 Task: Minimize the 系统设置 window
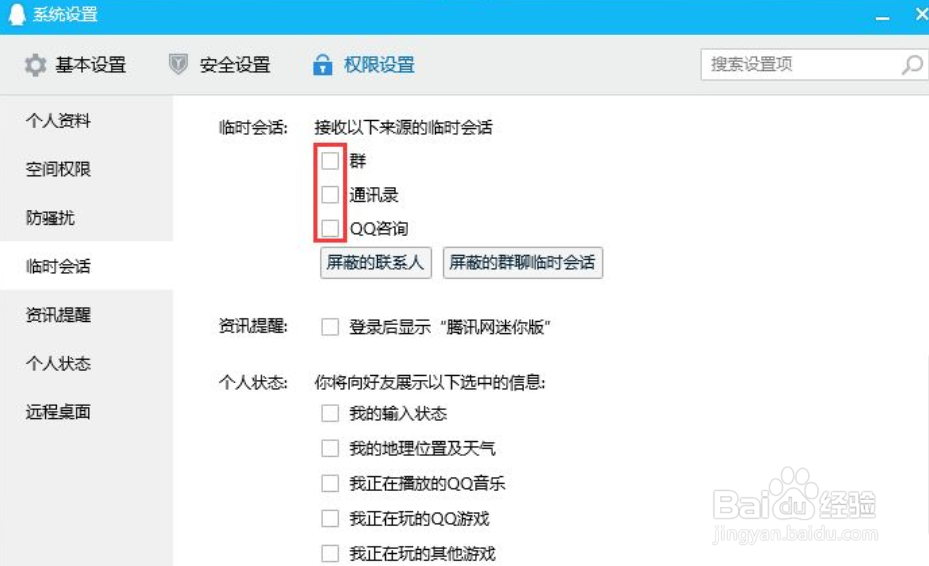(x=882, y=18)
